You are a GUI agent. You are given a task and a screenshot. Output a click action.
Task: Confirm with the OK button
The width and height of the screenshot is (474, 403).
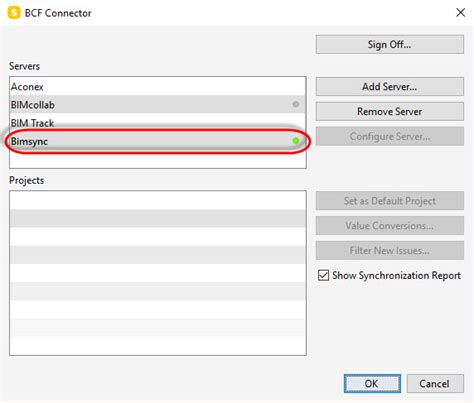[372, 383]
